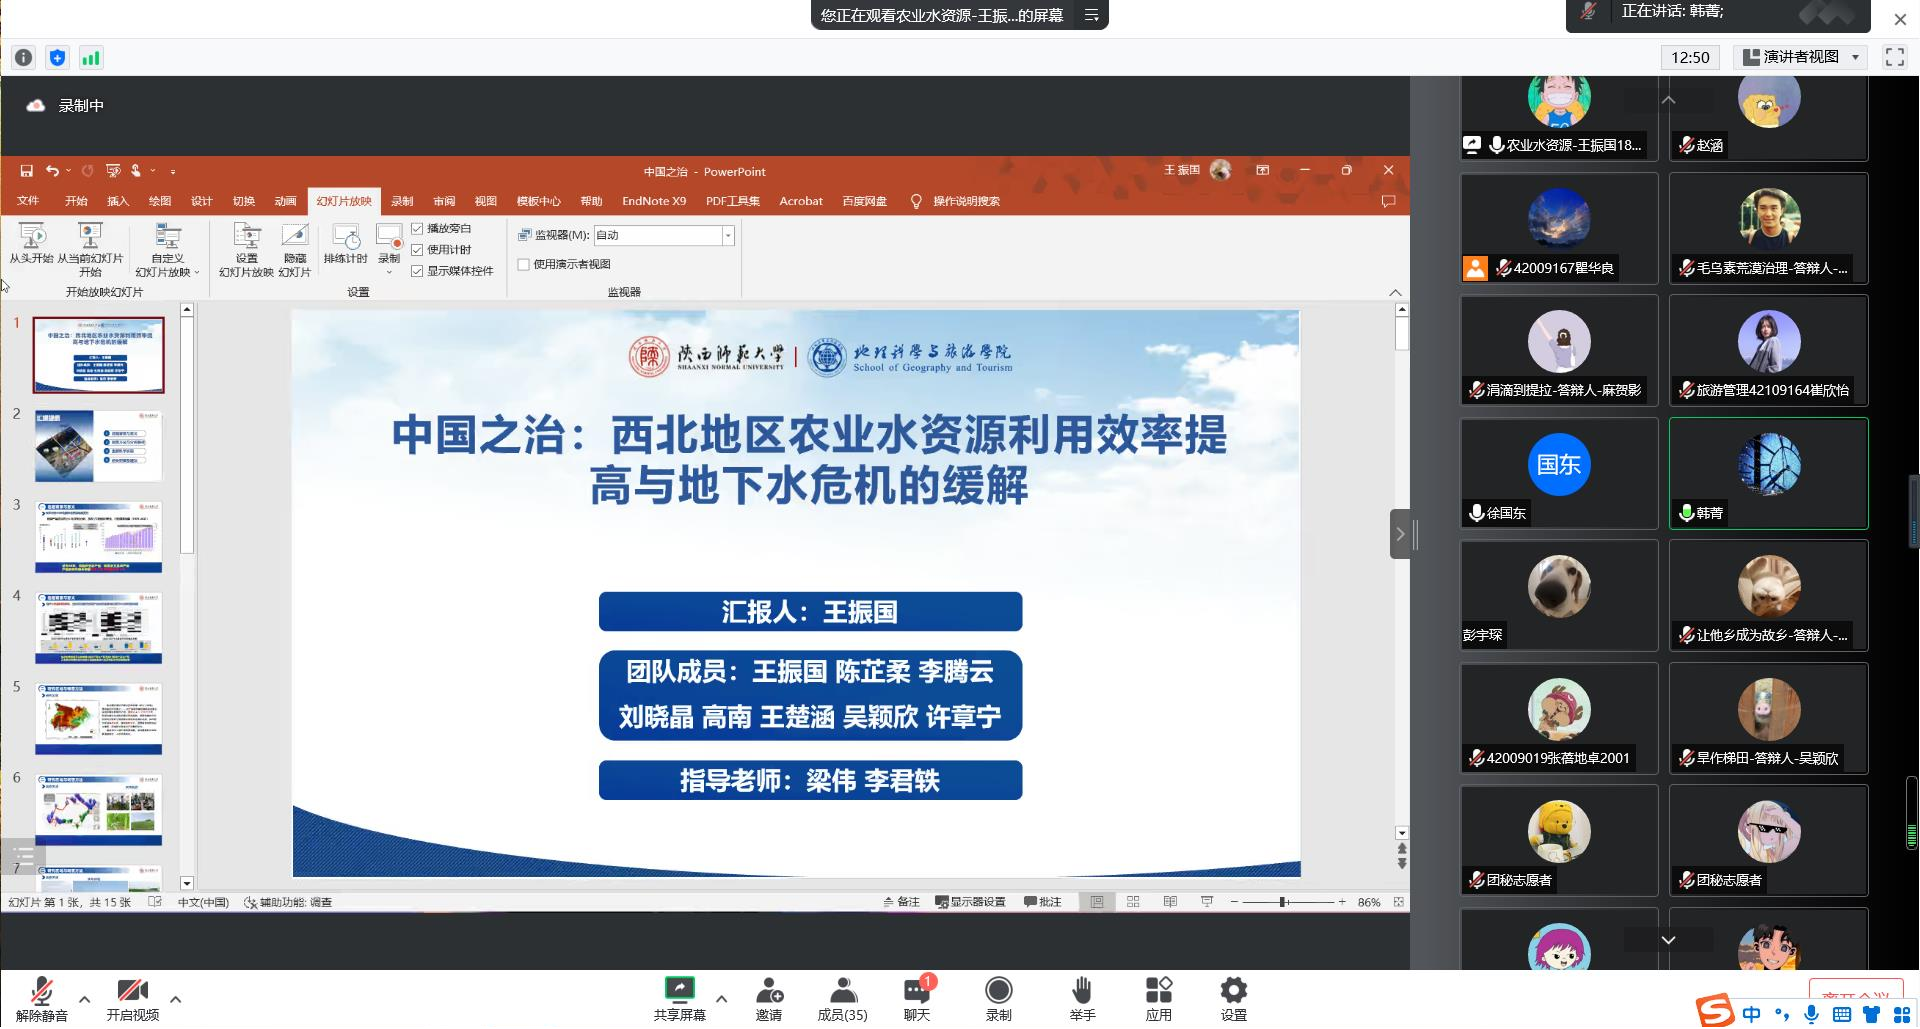1920x1029 pixels.
Task: Switch to the 动画 ribbon tab
Action: tap(285, 201)
